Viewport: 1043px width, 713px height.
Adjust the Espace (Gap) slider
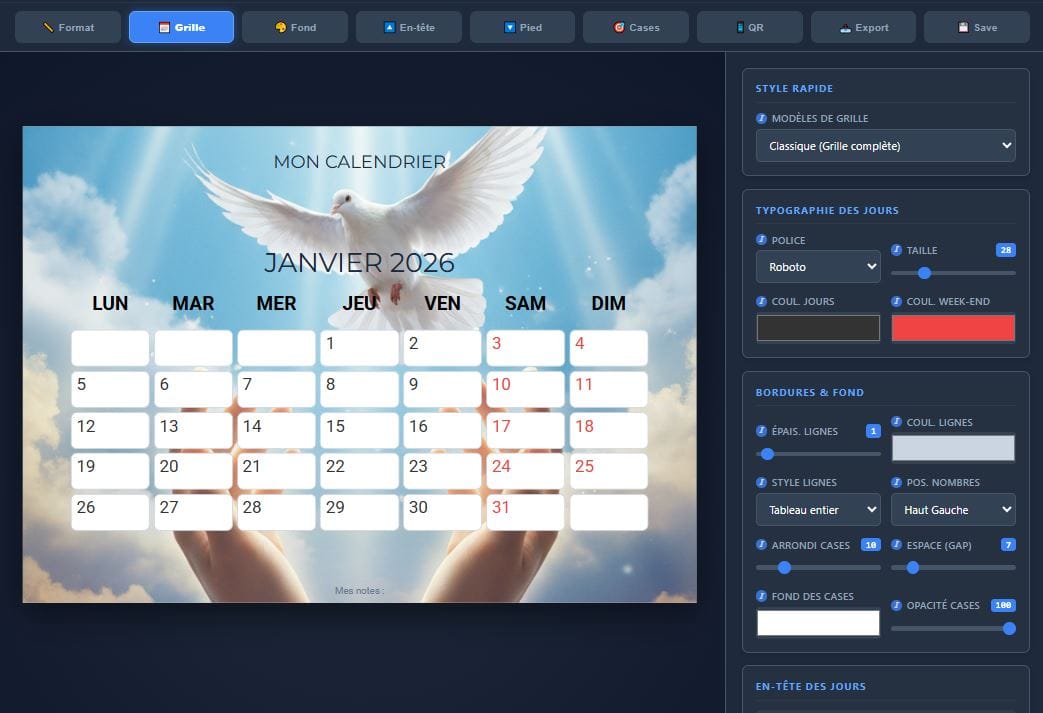912,567
